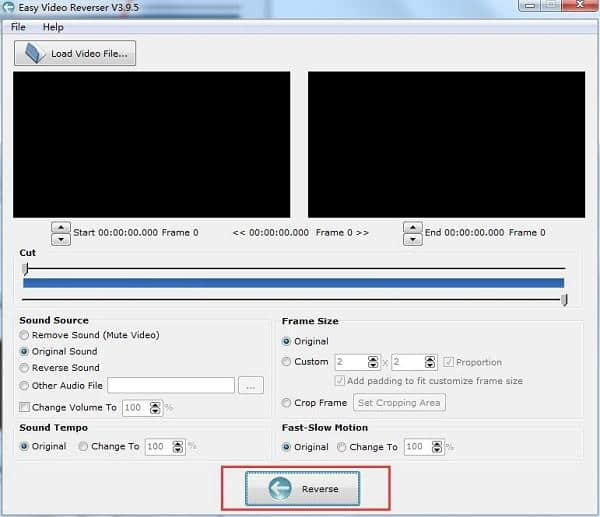
Task: Click the Load Video File button icon
Action: (x=35, y=53)
